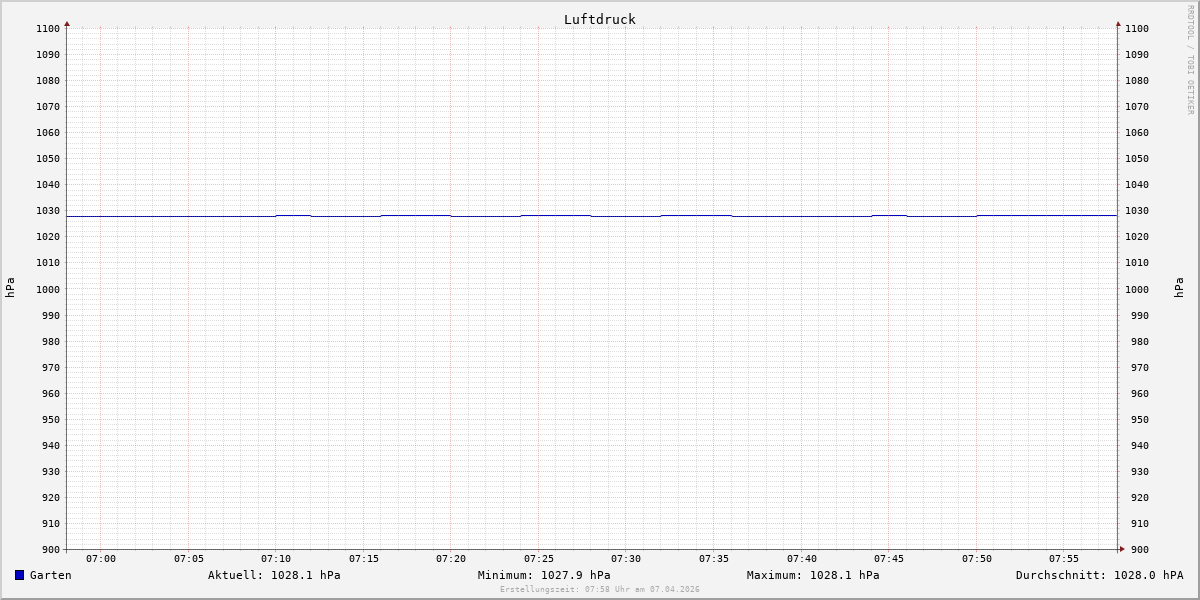Click the rotated hPa label on left side
Image resolution: width=1200 pixels, height=600 pixels.
click(10, 287)
